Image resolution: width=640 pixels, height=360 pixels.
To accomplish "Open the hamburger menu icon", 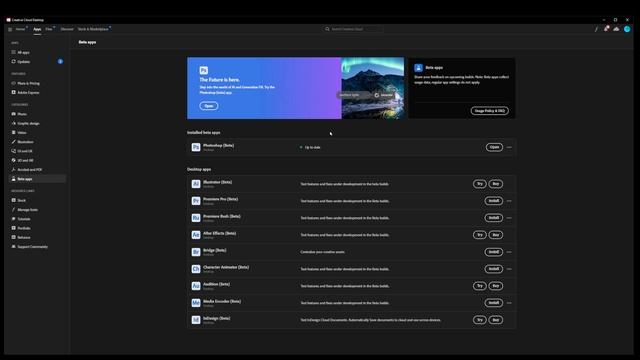I will (x=10, y=29).
